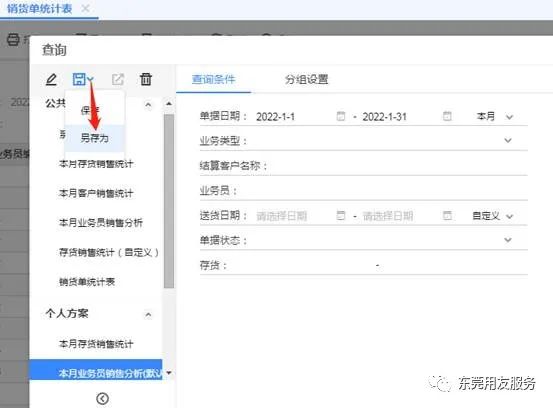
Task: Collapse the 公共 scheme group
Action: pyautogui.click(x=148, y=105)
